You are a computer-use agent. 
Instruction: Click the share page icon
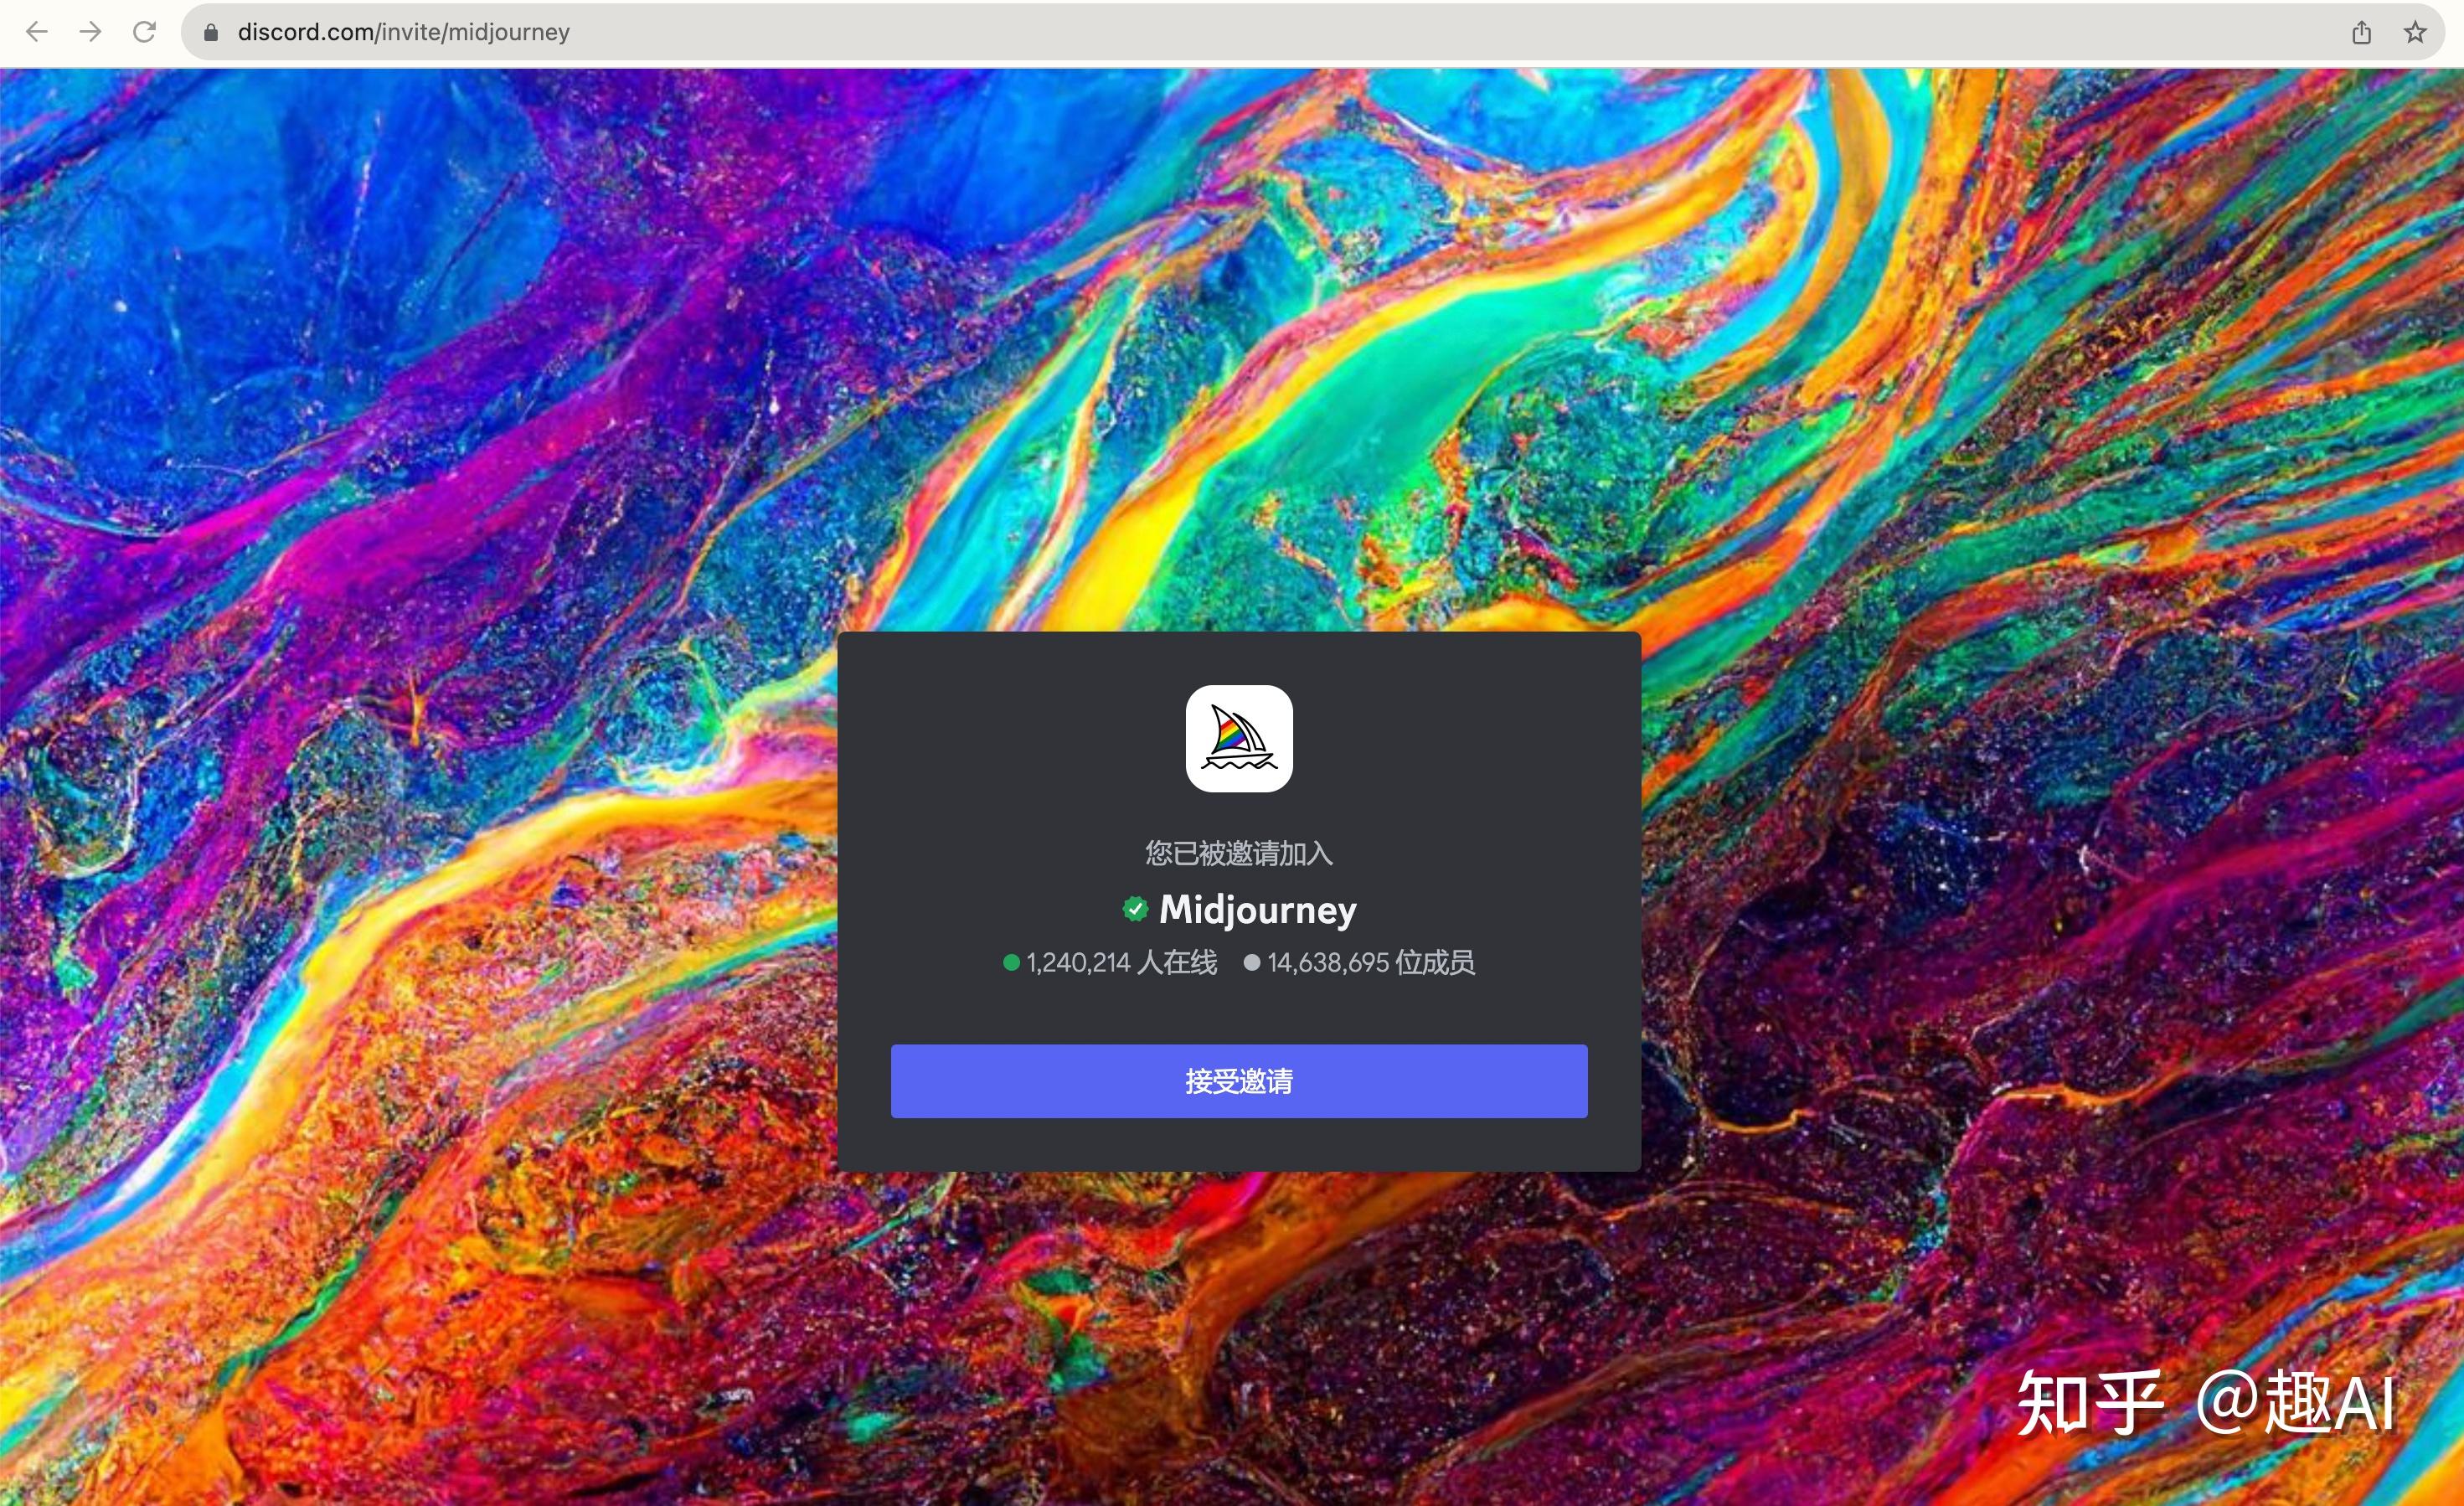[x=2361, y=33]
